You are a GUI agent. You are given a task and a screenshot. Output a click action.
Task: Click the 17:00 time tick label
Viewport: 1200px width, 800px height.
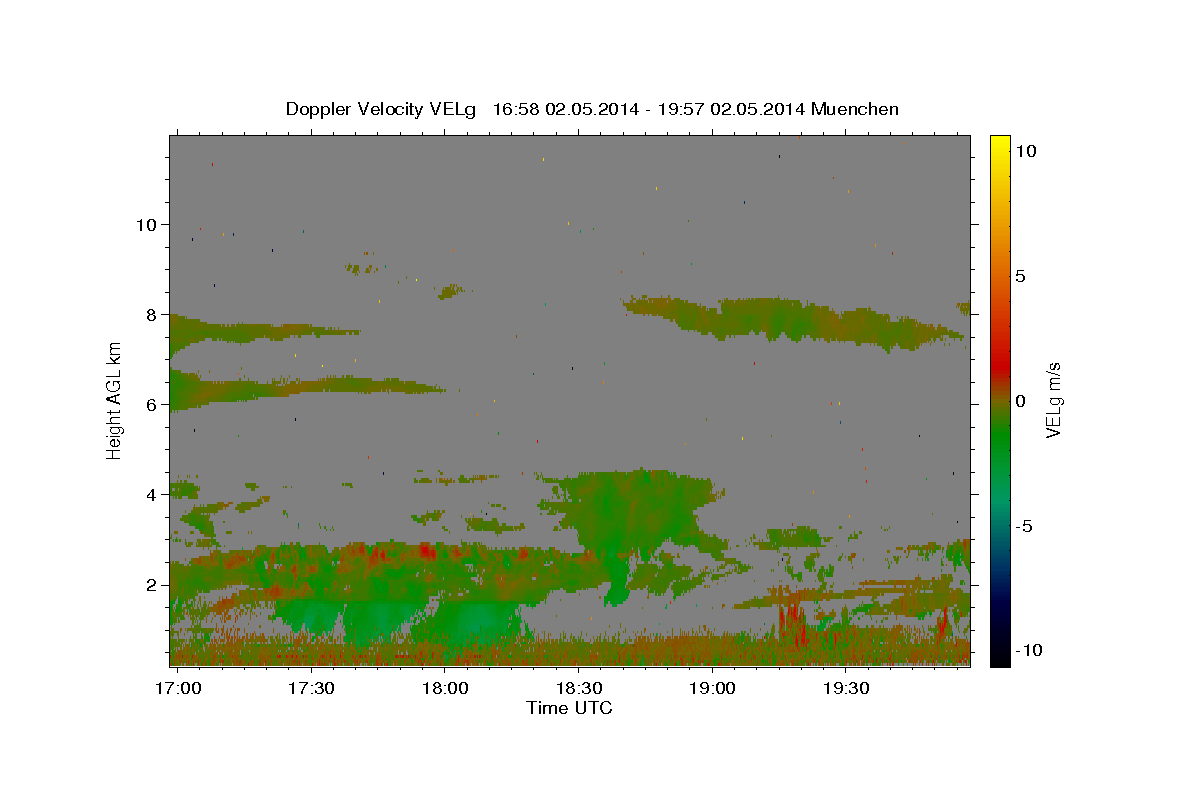[179, 689]
